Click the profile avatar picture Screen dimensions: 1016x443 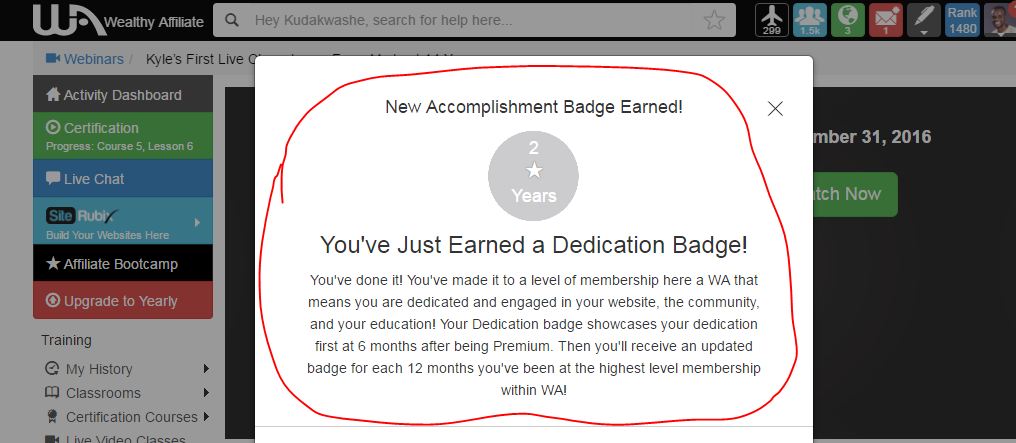click(1000, 20)
